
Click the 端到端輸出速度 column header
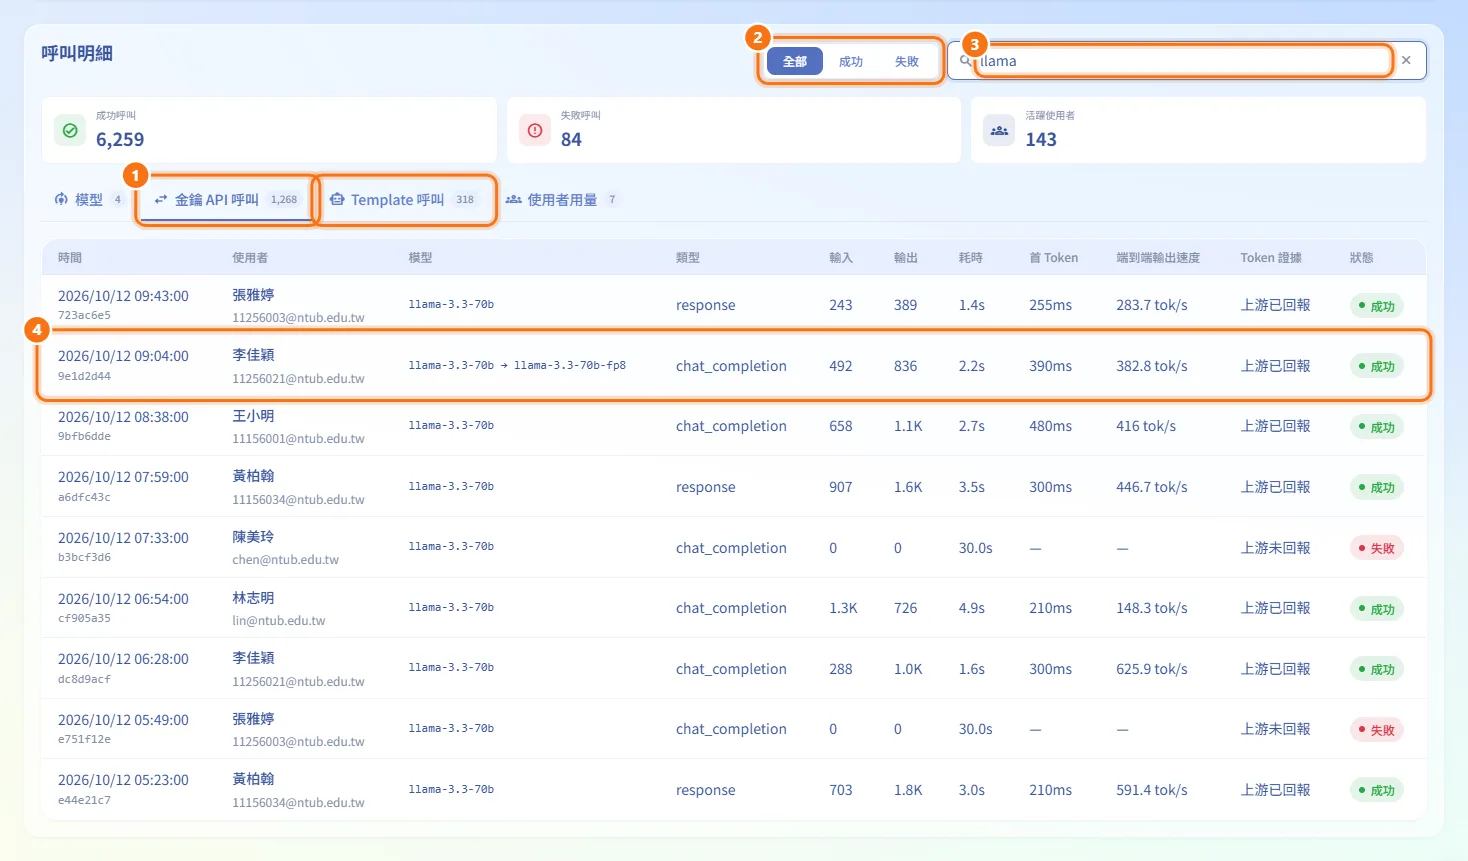point(1158,257)
